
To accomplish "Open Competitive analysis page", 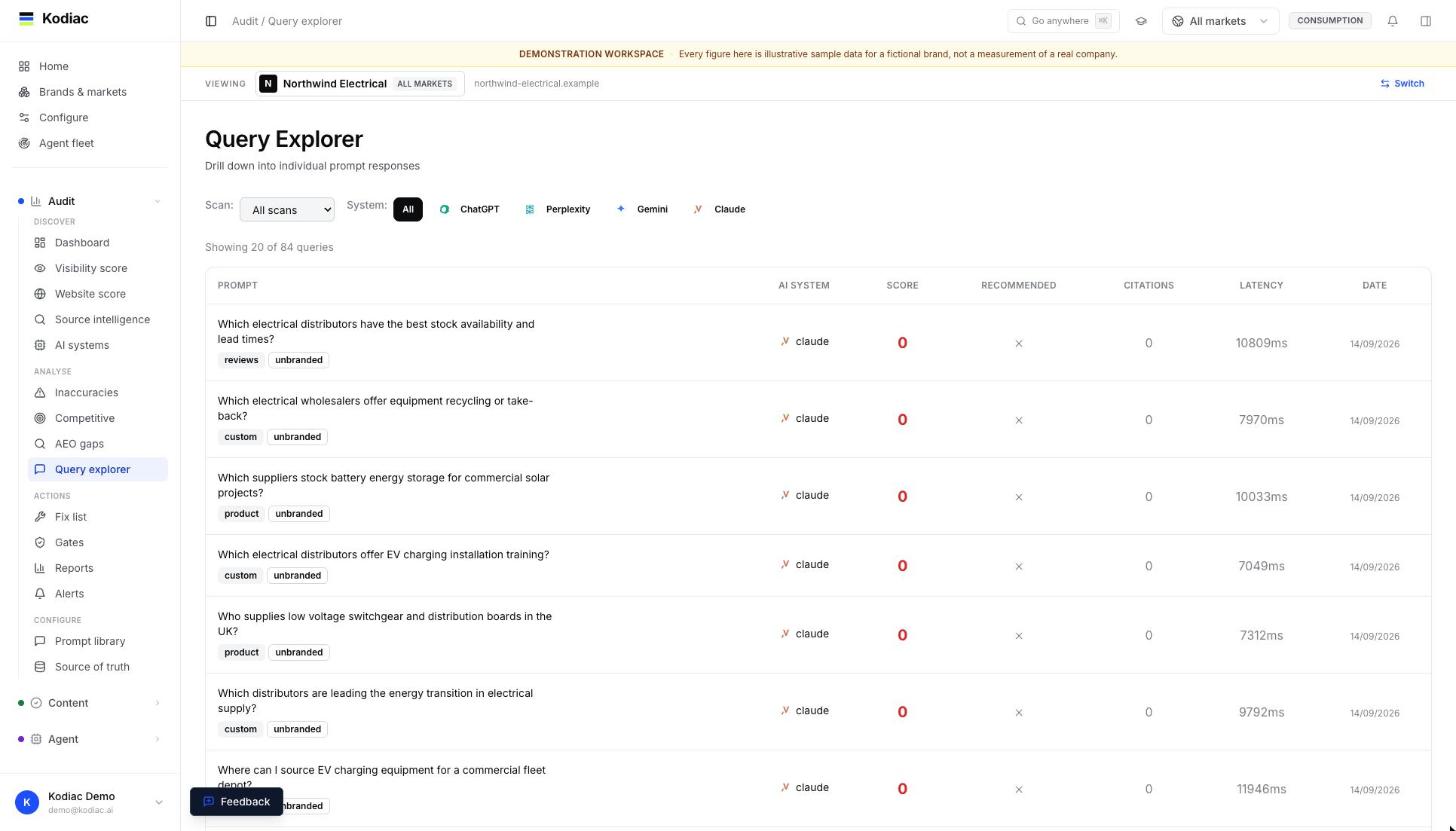I will click(x=98, y=418).
